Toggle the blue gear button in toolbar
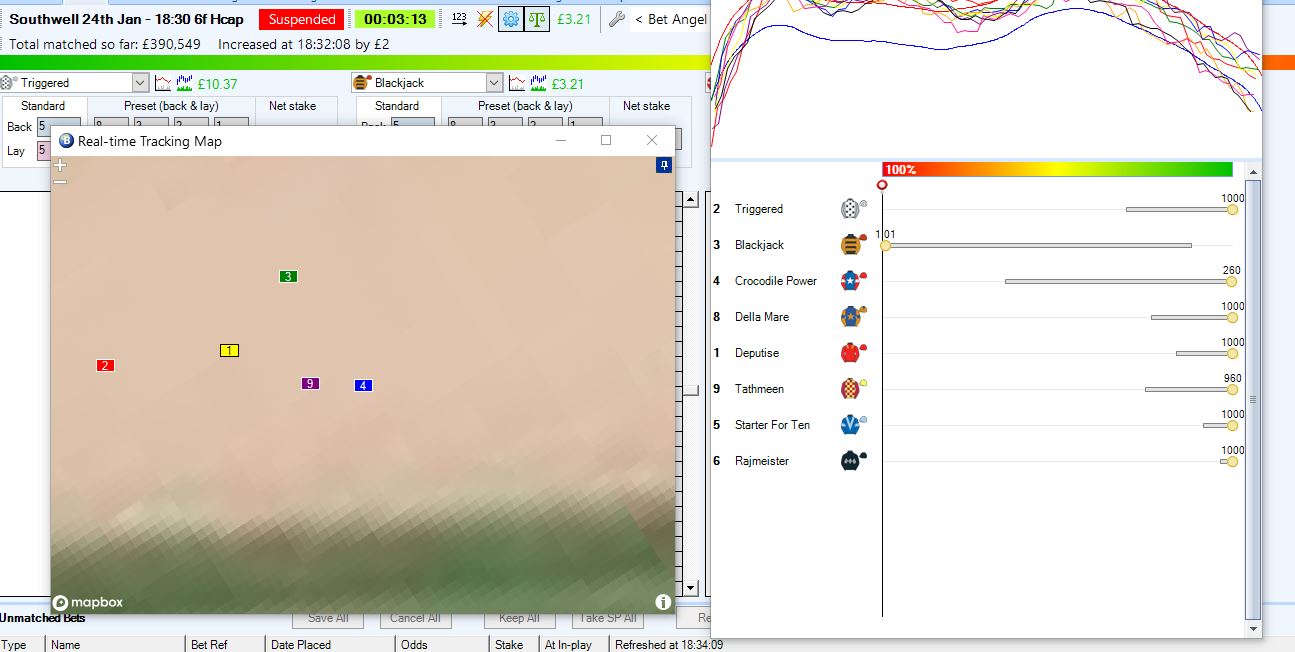This screenshot has width=1295, height=652. click(x=510, y=19)
